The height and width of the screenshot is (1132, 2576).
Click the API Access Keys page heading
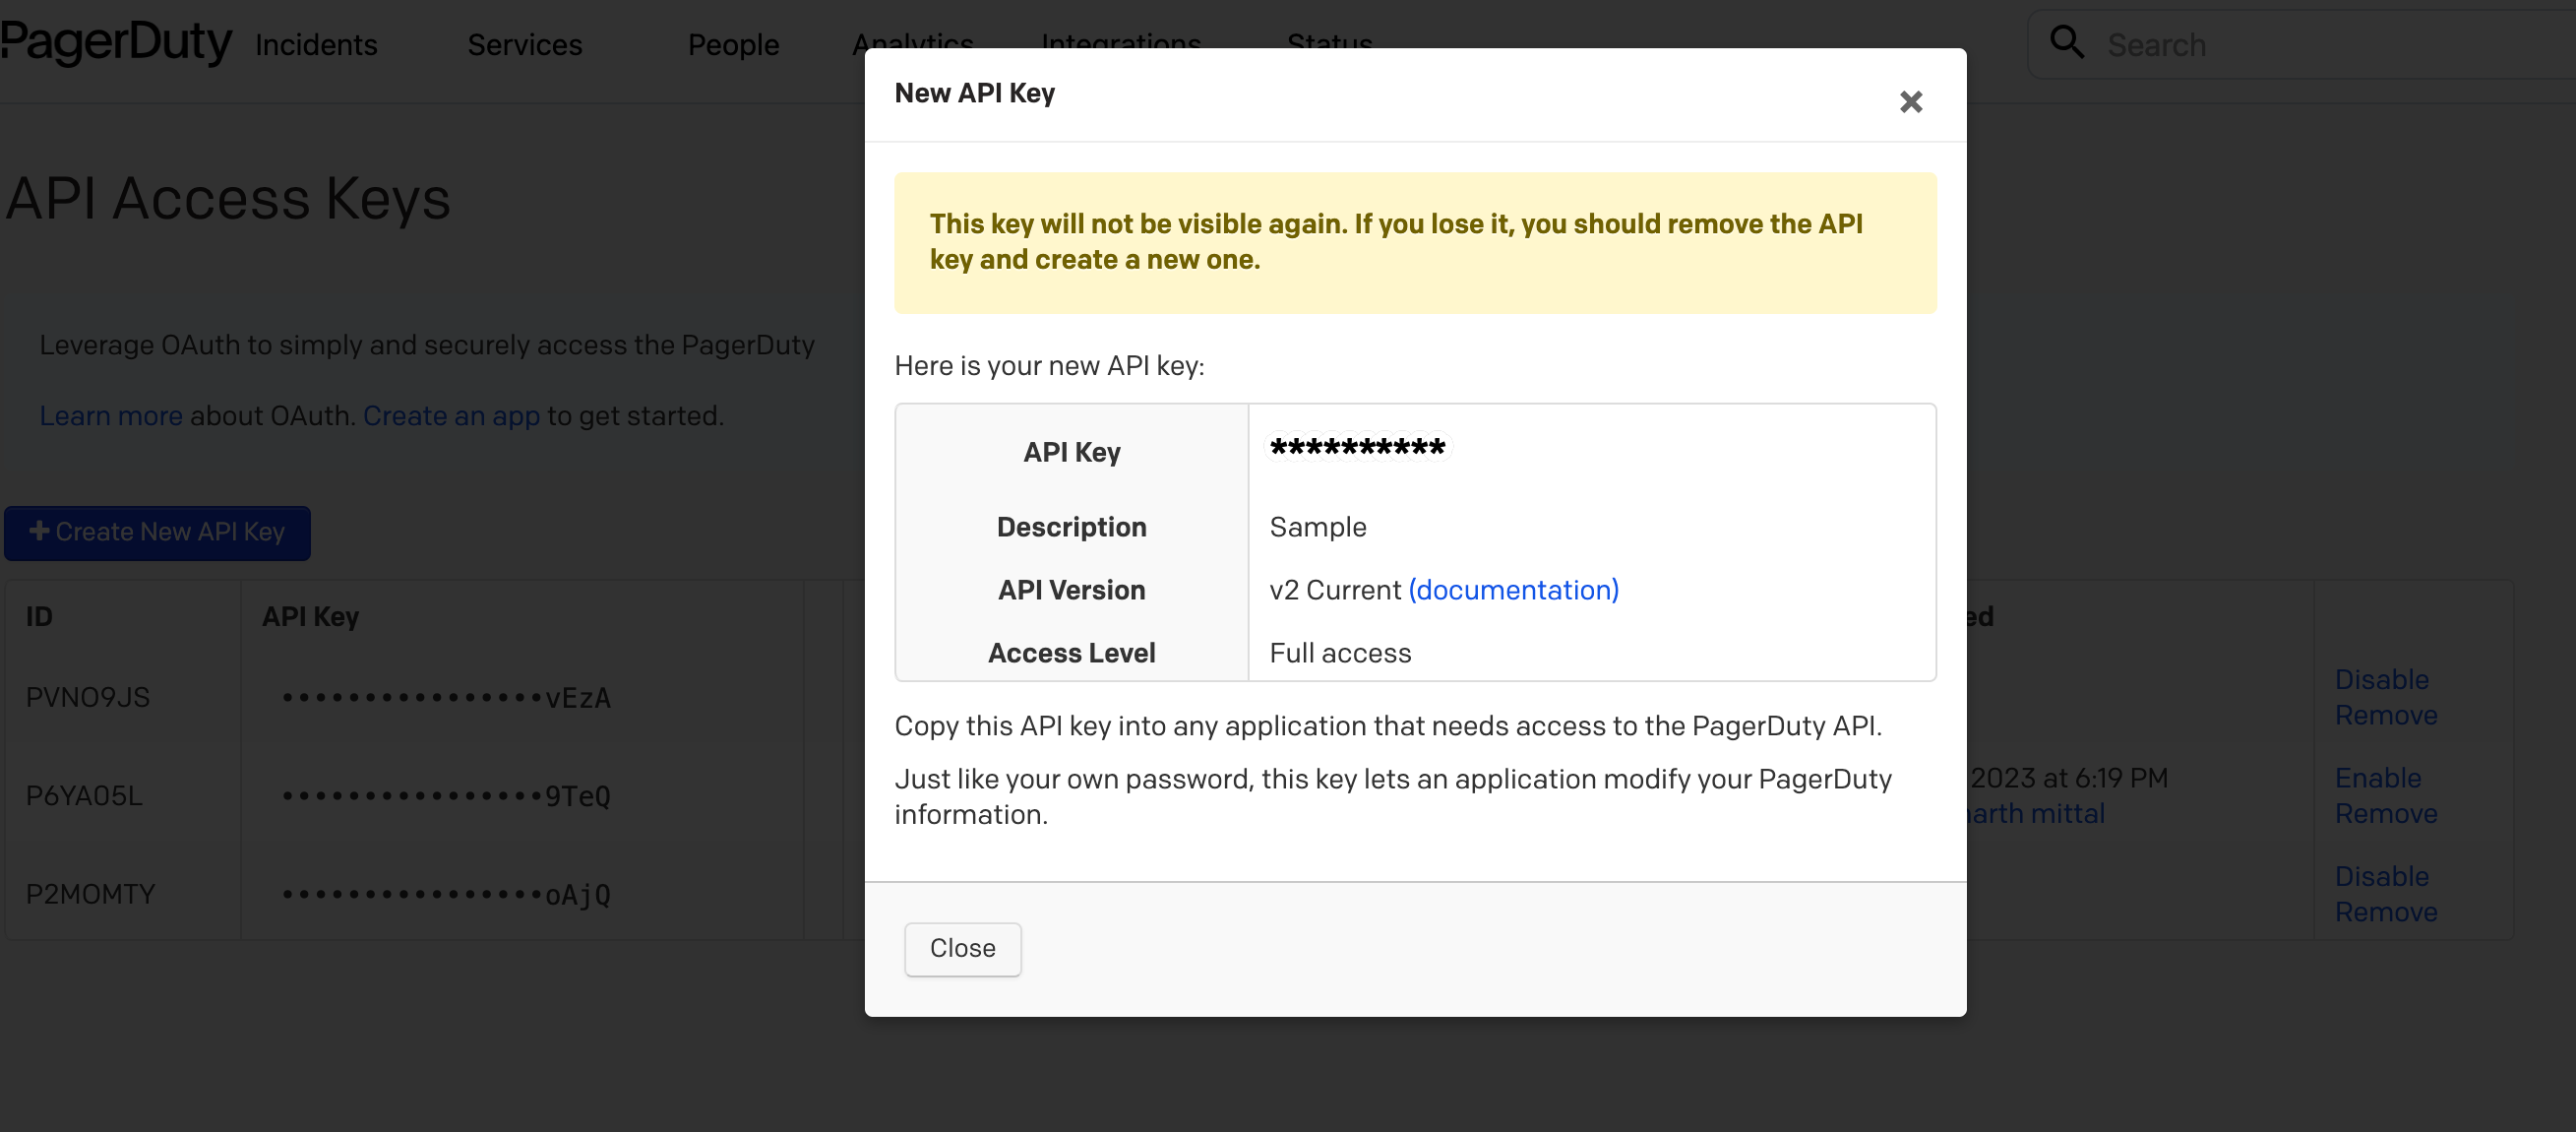pos(228,198)
